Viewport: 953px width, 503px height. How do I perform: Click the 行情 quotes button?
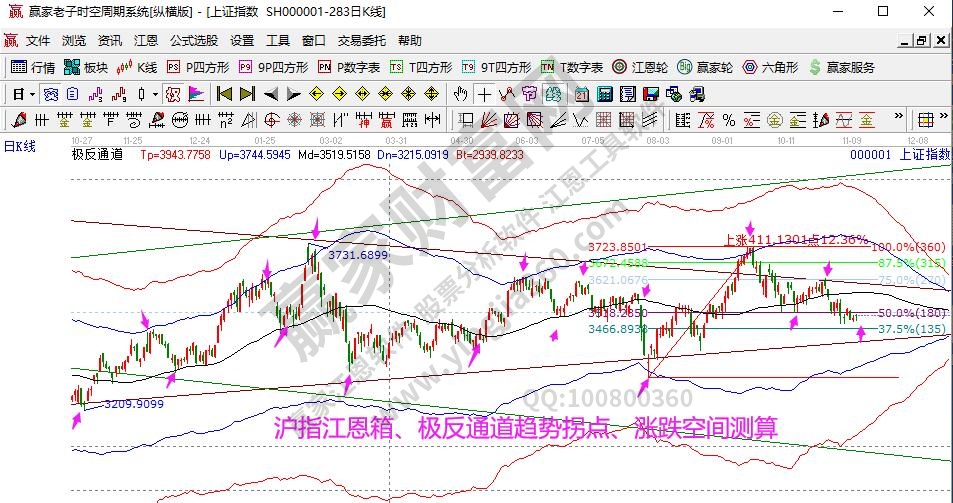click(33, 67)
